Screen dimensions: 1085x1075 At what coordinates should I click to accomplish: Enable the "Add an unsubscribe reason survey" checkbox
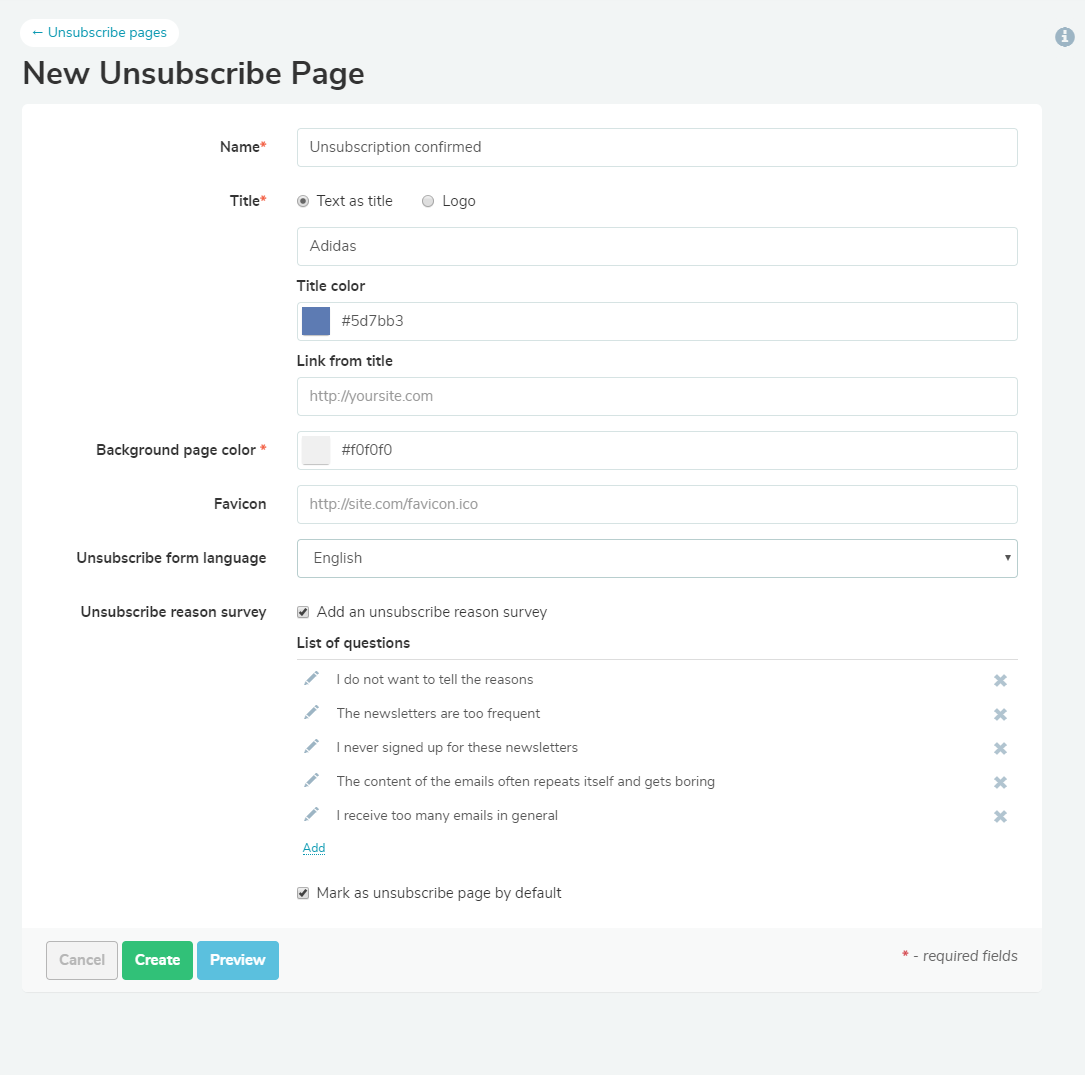(303, 611)
